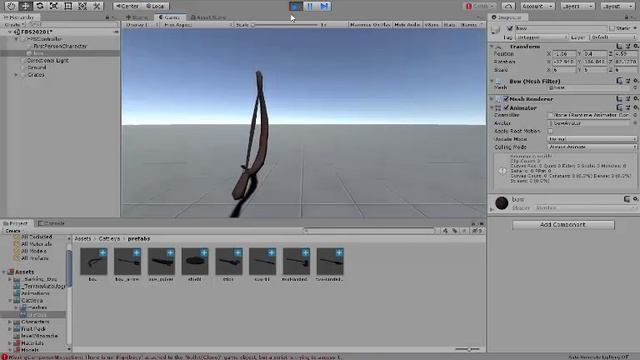
Task: Click the Rotation Y input field
Action: pos(596,62)
